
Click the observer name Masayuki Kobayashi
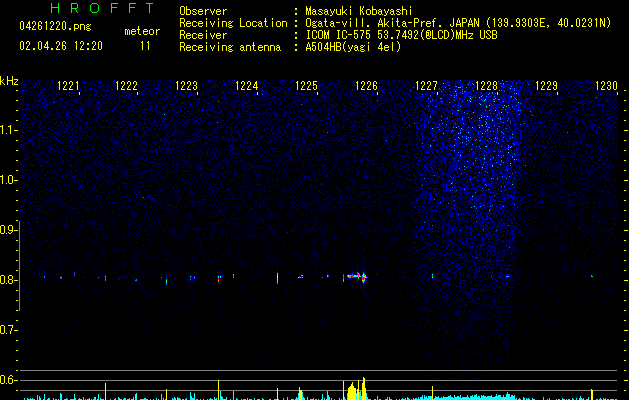pos(359,11)
